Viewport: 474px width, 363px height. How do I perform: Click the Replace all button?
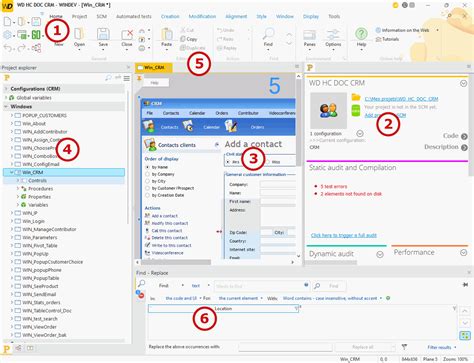click(x=365, y=347)
